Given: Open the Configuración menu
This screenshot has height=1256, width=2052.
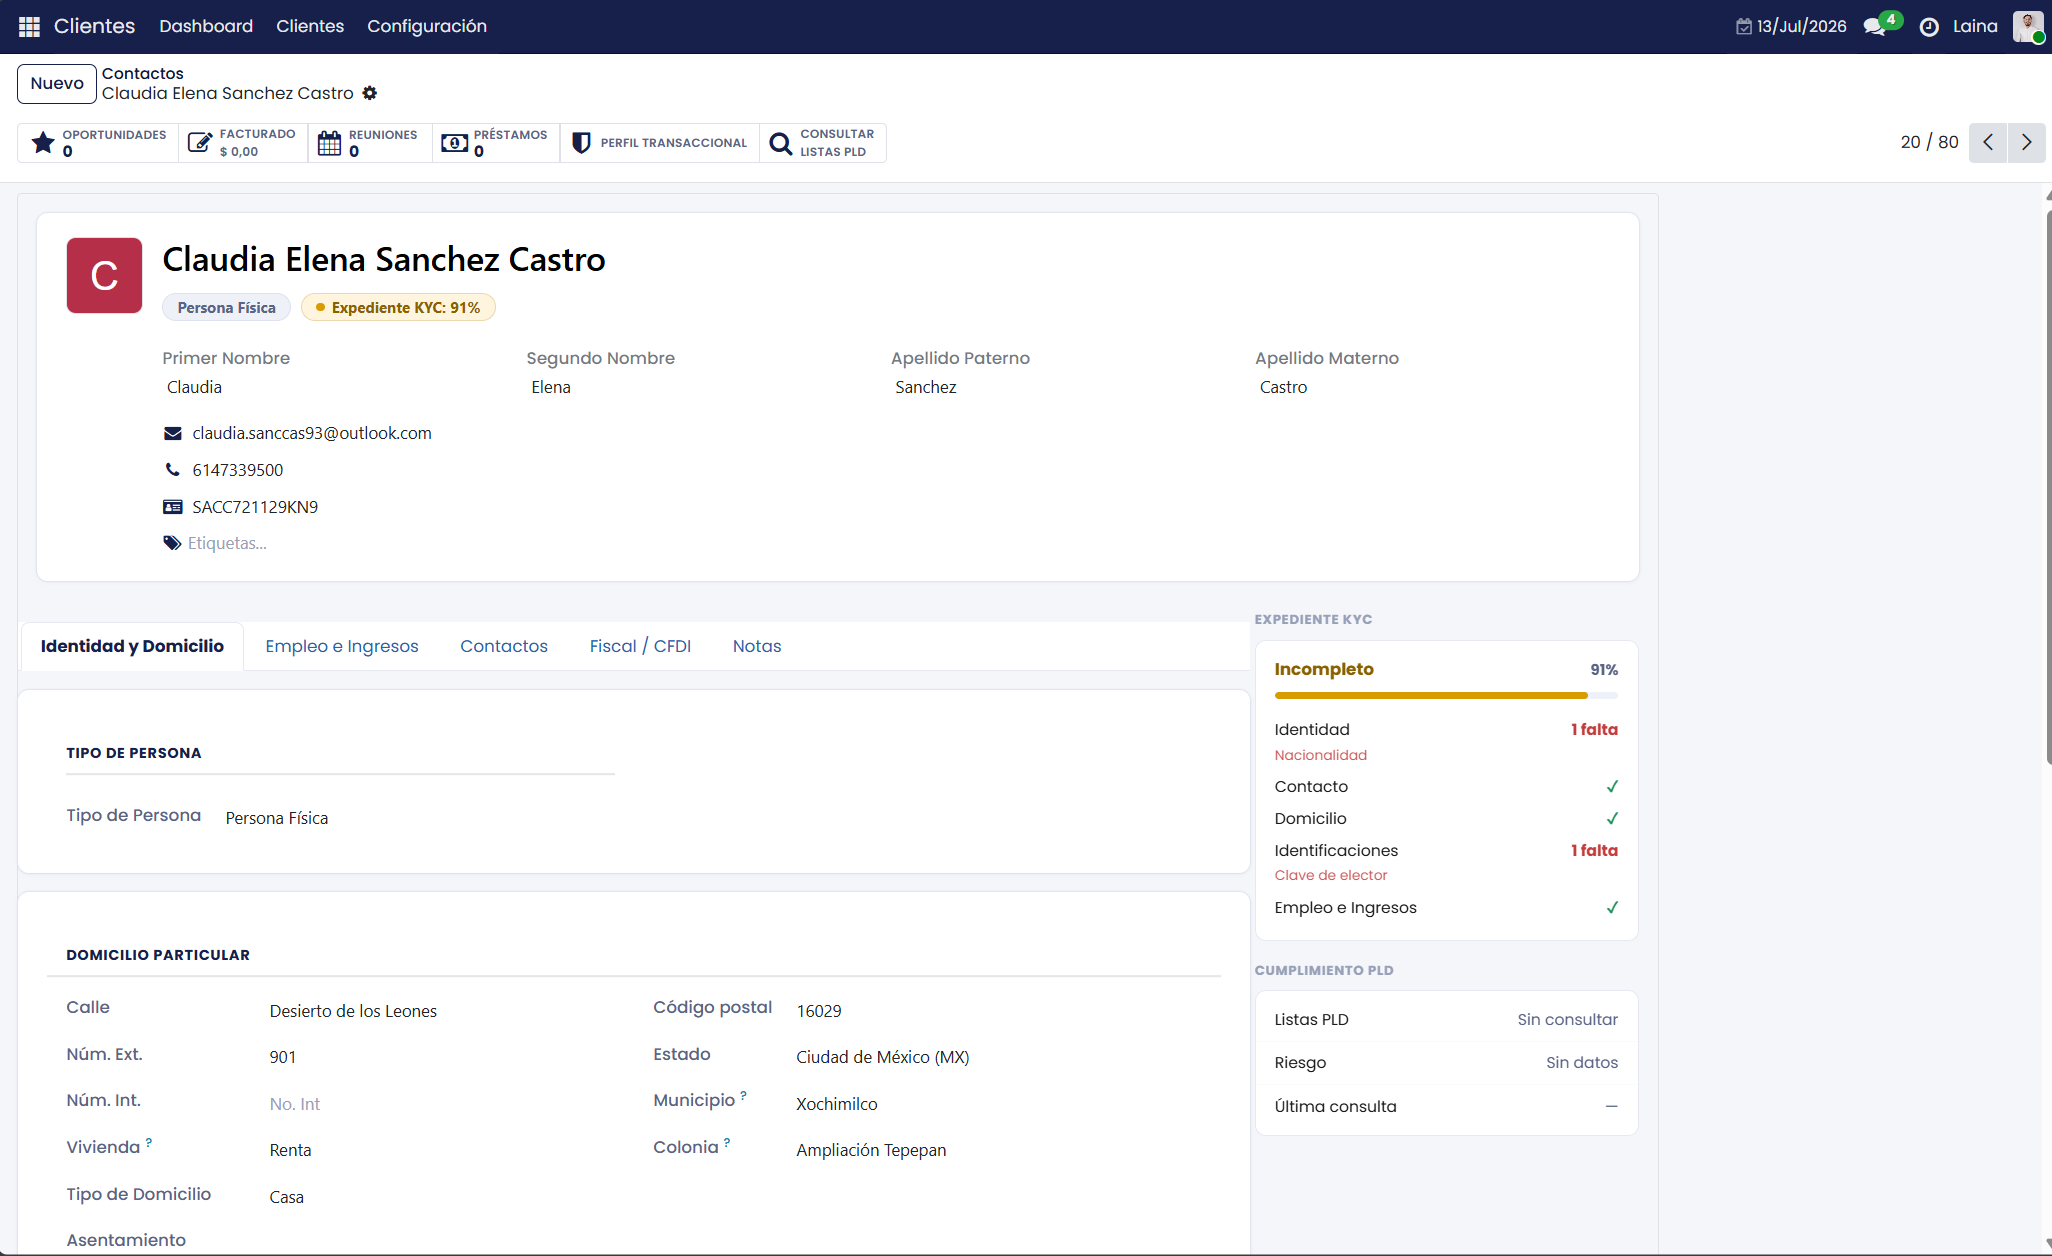Looking at the screenshot, I should (427, 26).
